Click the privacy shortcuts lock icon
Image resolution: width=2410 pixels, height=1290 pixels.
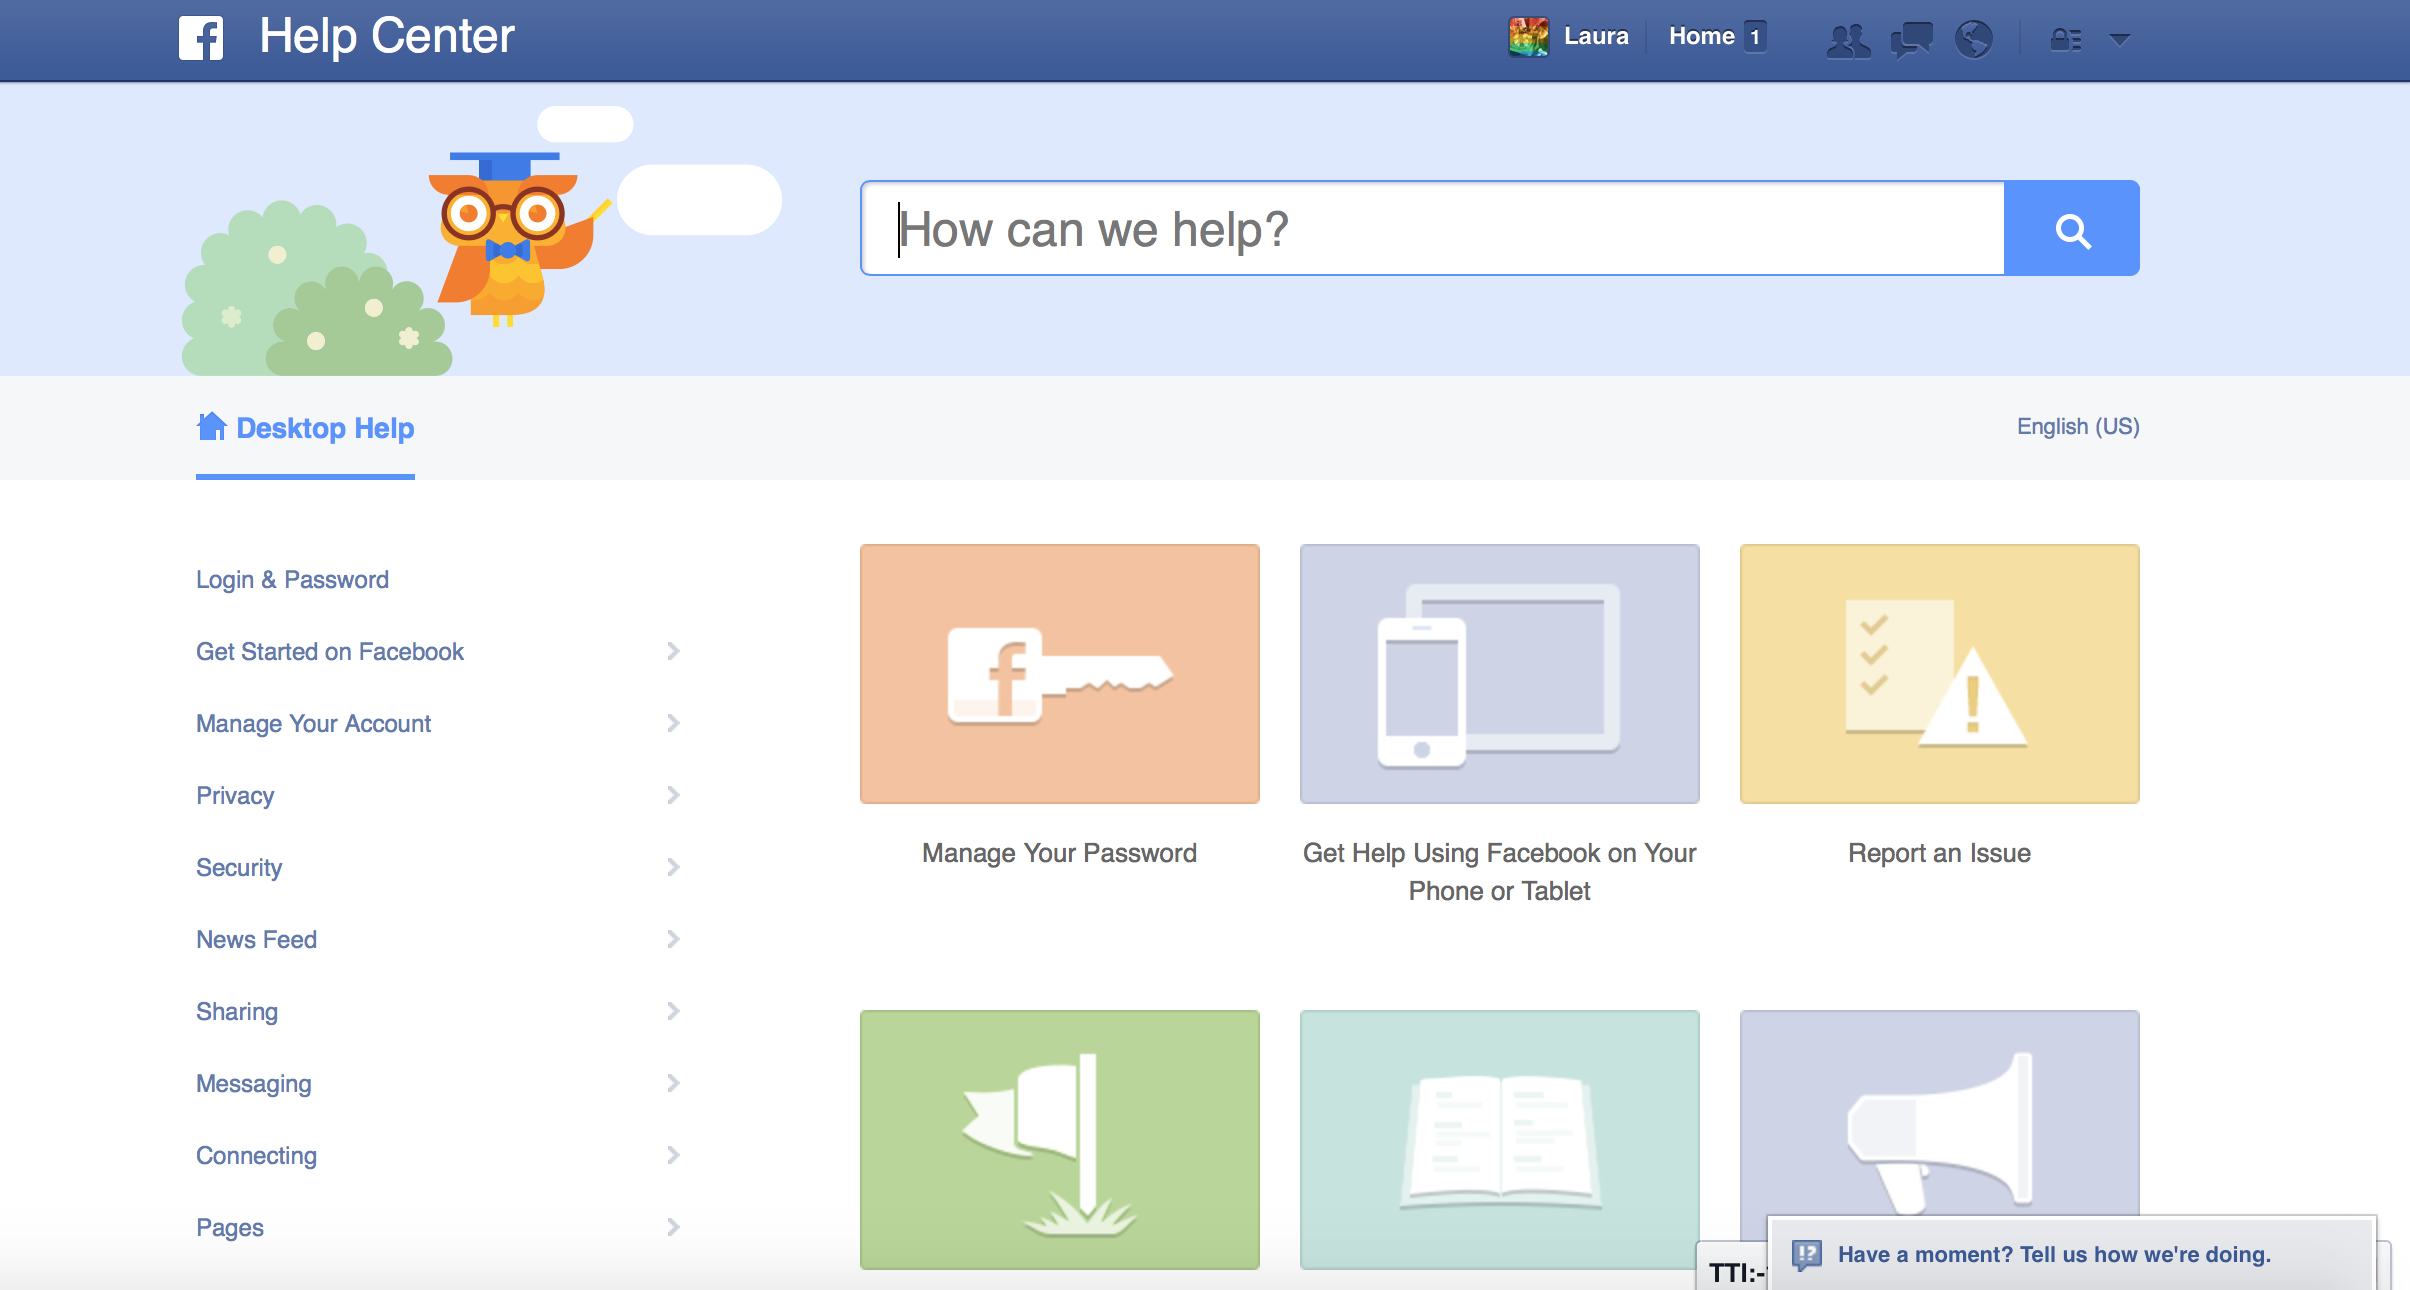point(2065,40)
